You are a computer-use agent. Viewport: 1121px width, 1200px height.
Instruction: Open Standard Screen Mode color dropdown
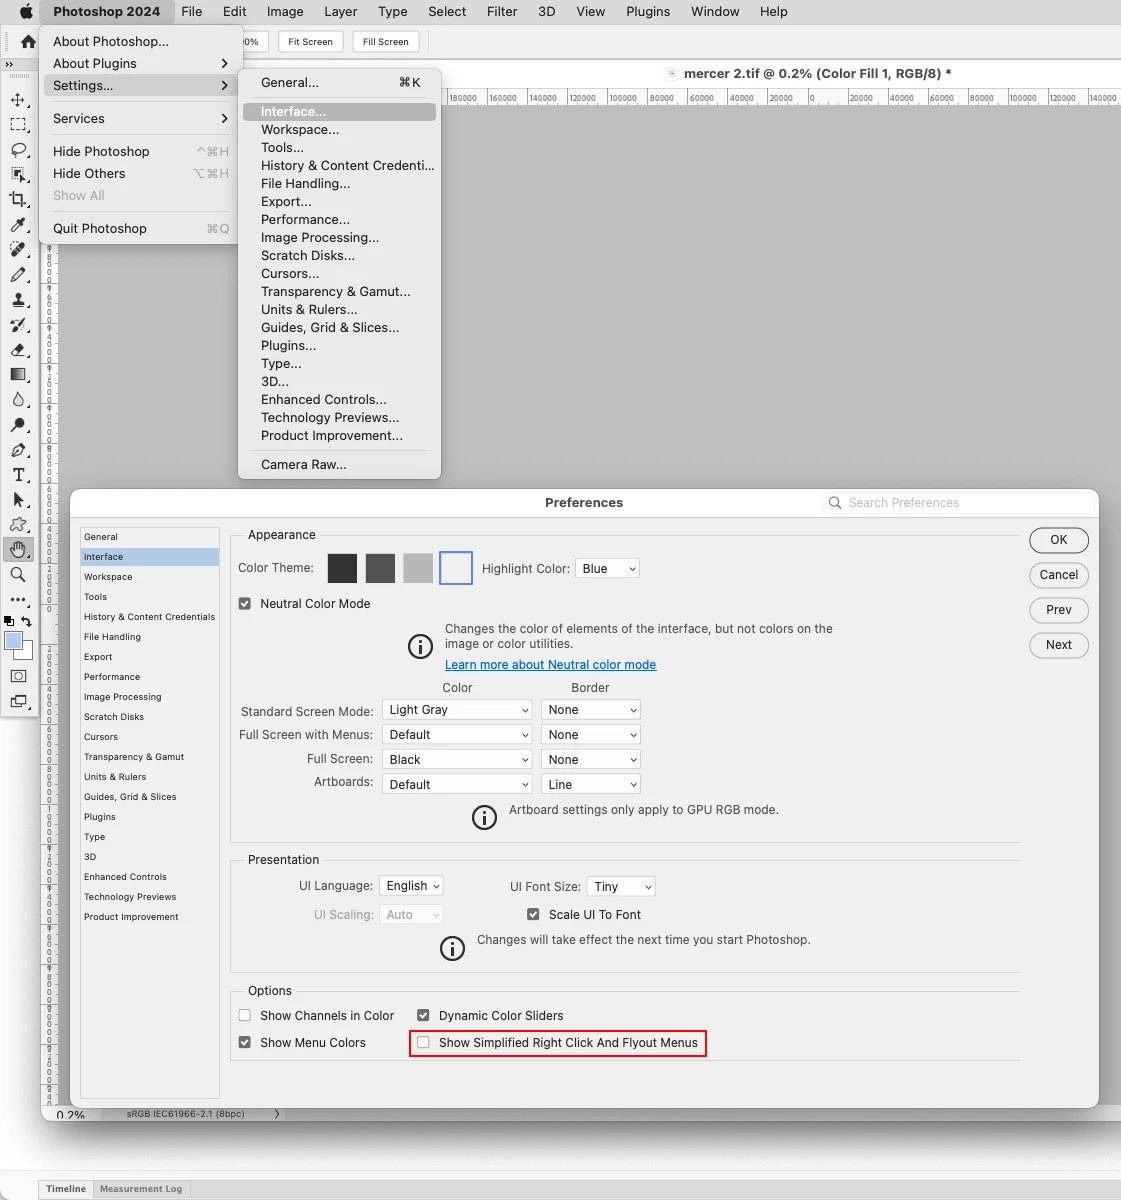click(x=457, y=710)
